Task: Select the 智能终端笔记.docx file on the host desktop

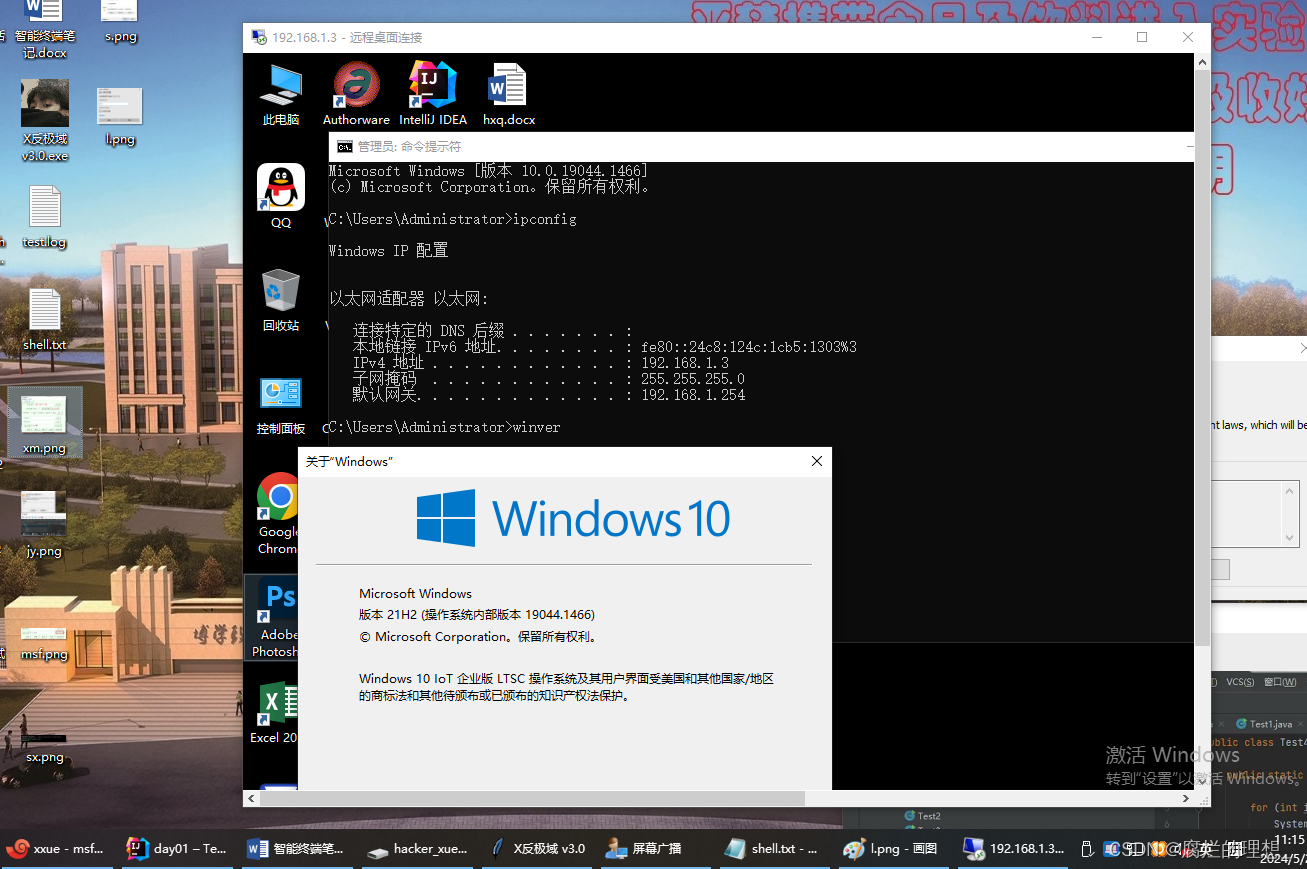Action: (x=43, y=30)
